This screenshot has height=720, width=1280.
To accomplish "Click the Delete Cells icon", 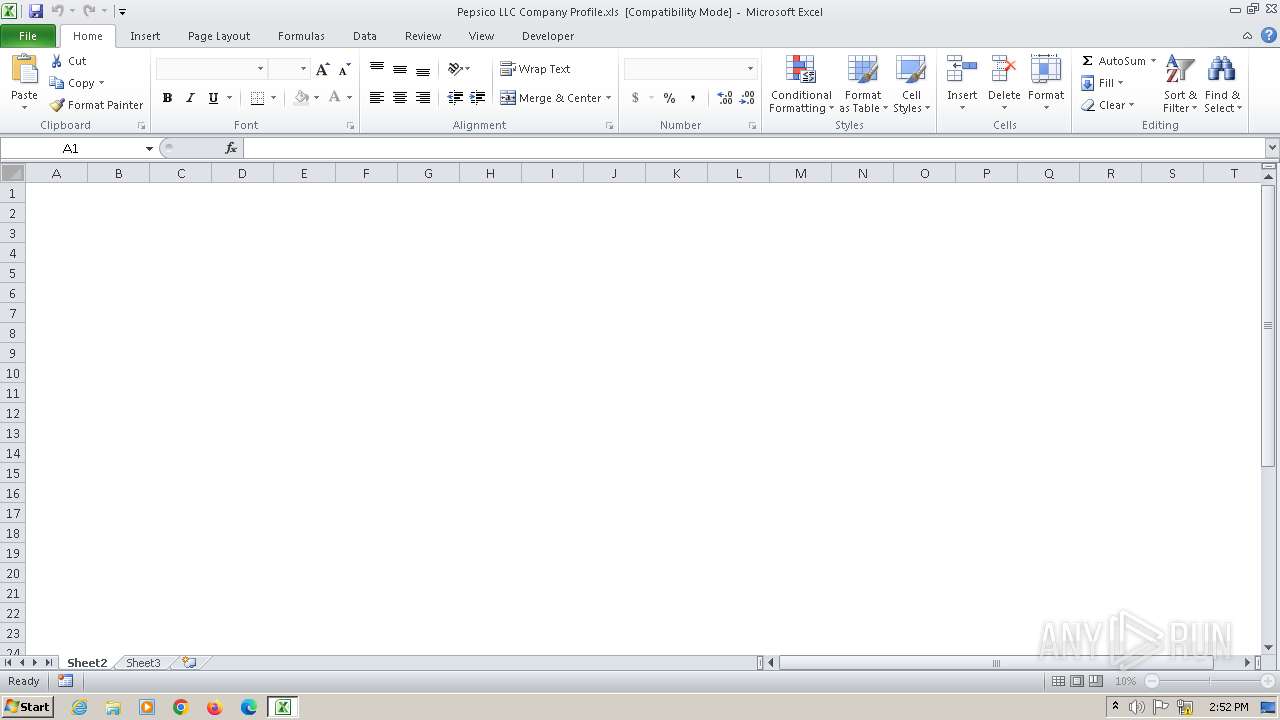I will pos(1004,70).
